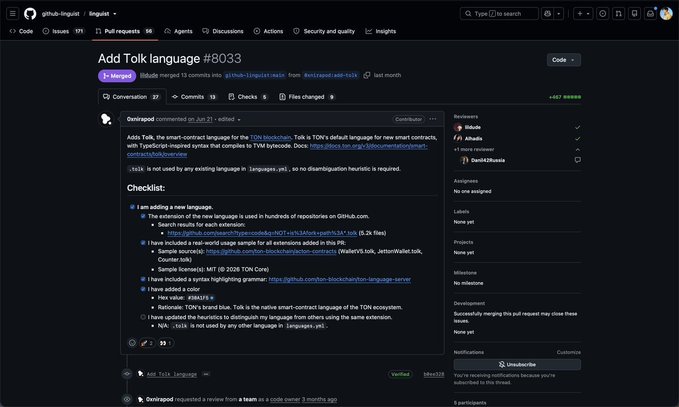The height and width of the screenshot is (407, 679).
Task: View your issues icon in header
Action: pos(602,14)
